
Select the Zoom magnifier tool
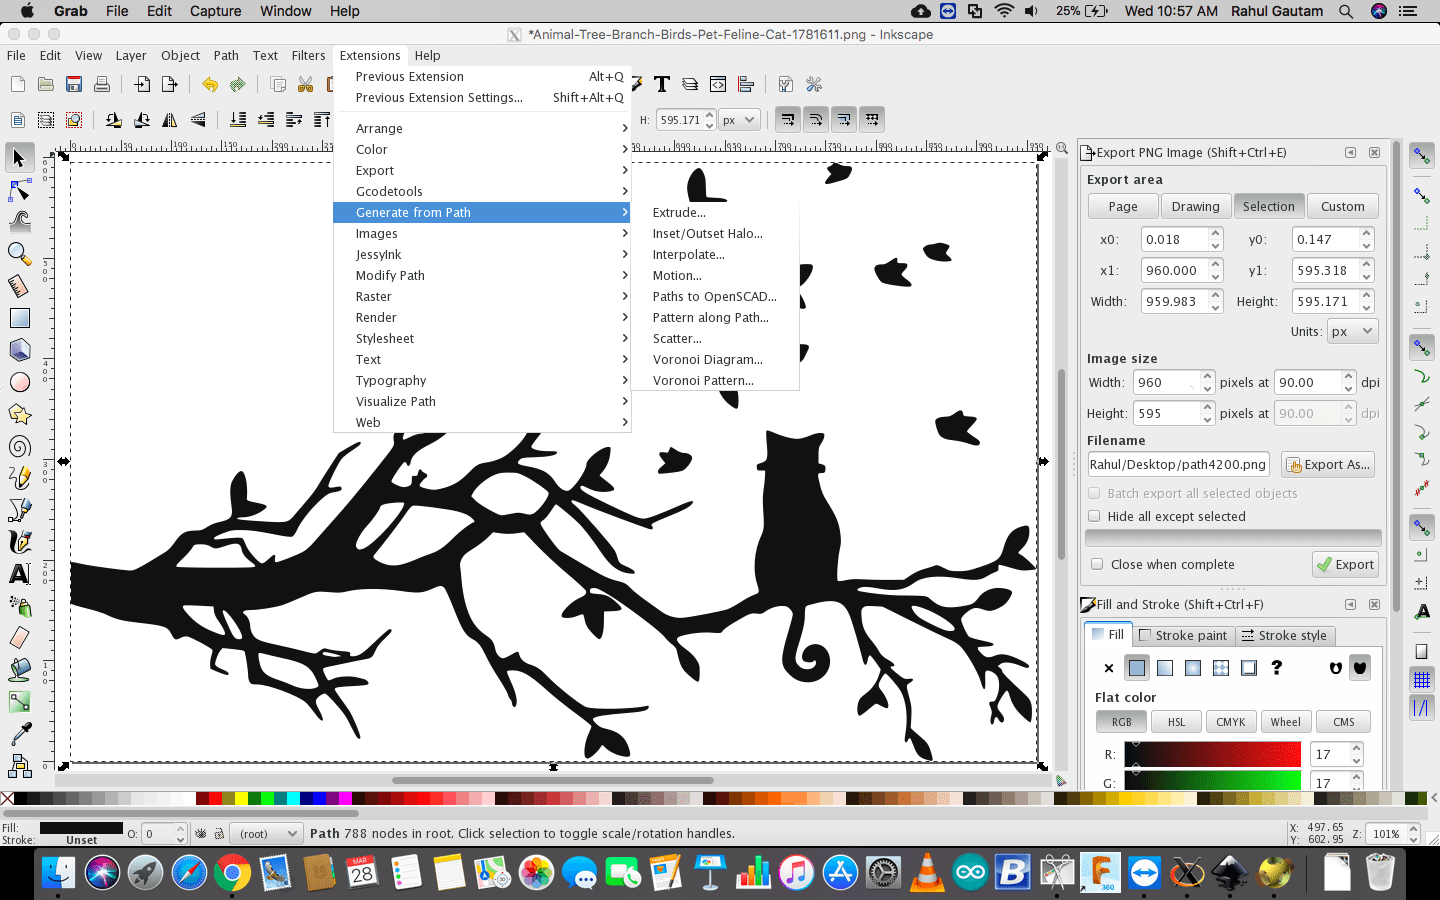(19, 254)
